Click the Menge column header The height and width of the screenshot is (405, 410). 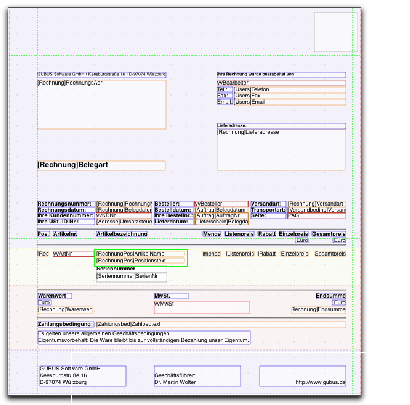click(212, 234)
